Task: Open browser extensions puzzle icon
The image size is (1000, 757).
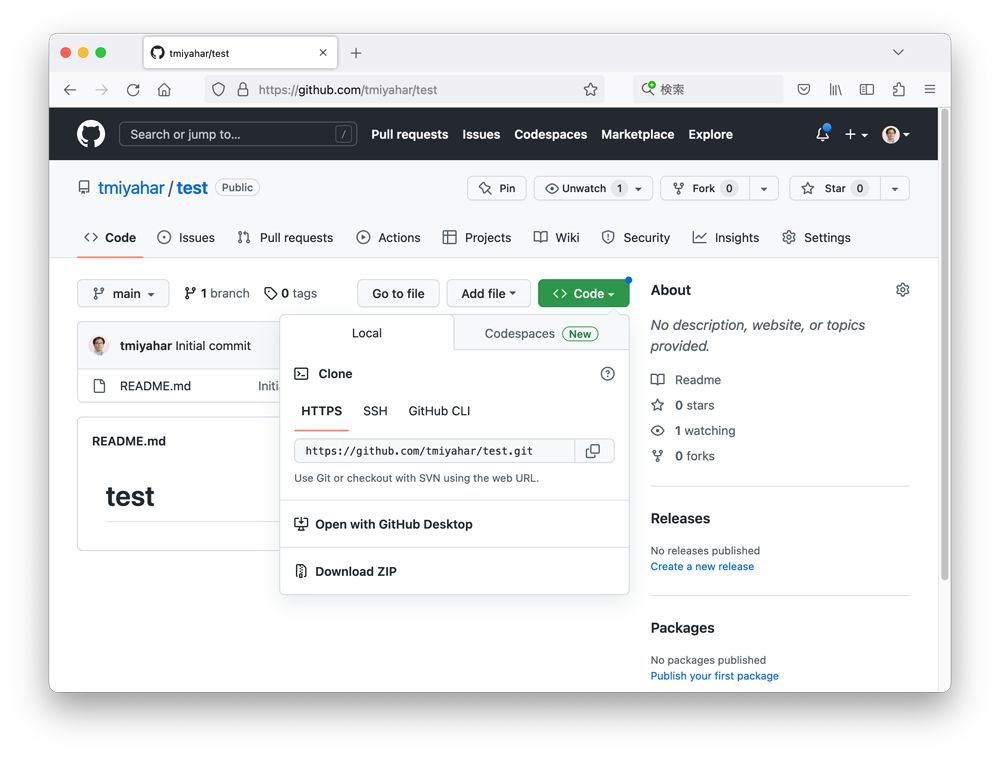Action: [899, 90]
